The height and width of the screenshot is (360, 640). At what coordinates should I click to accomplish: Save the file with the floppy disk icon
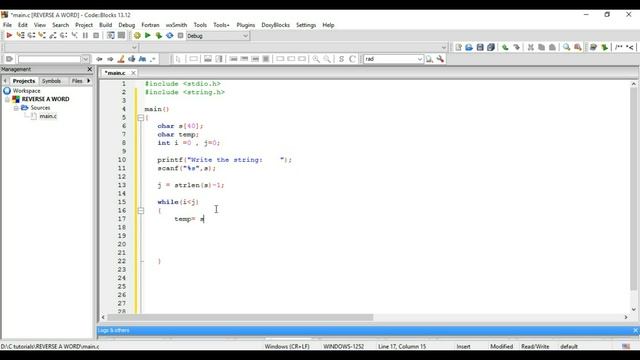(480, 47)
